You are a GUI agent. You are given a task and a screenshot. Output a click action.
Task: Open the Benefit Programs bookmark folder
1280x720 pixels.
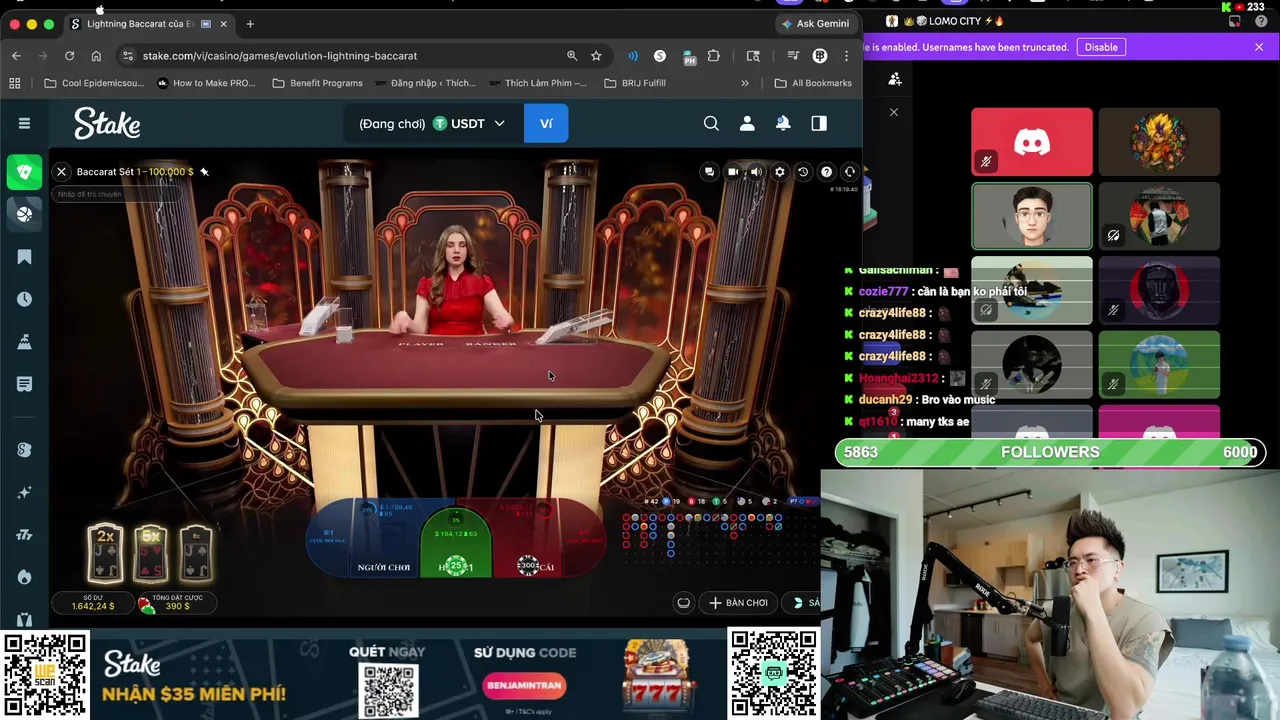click(318, 83)
